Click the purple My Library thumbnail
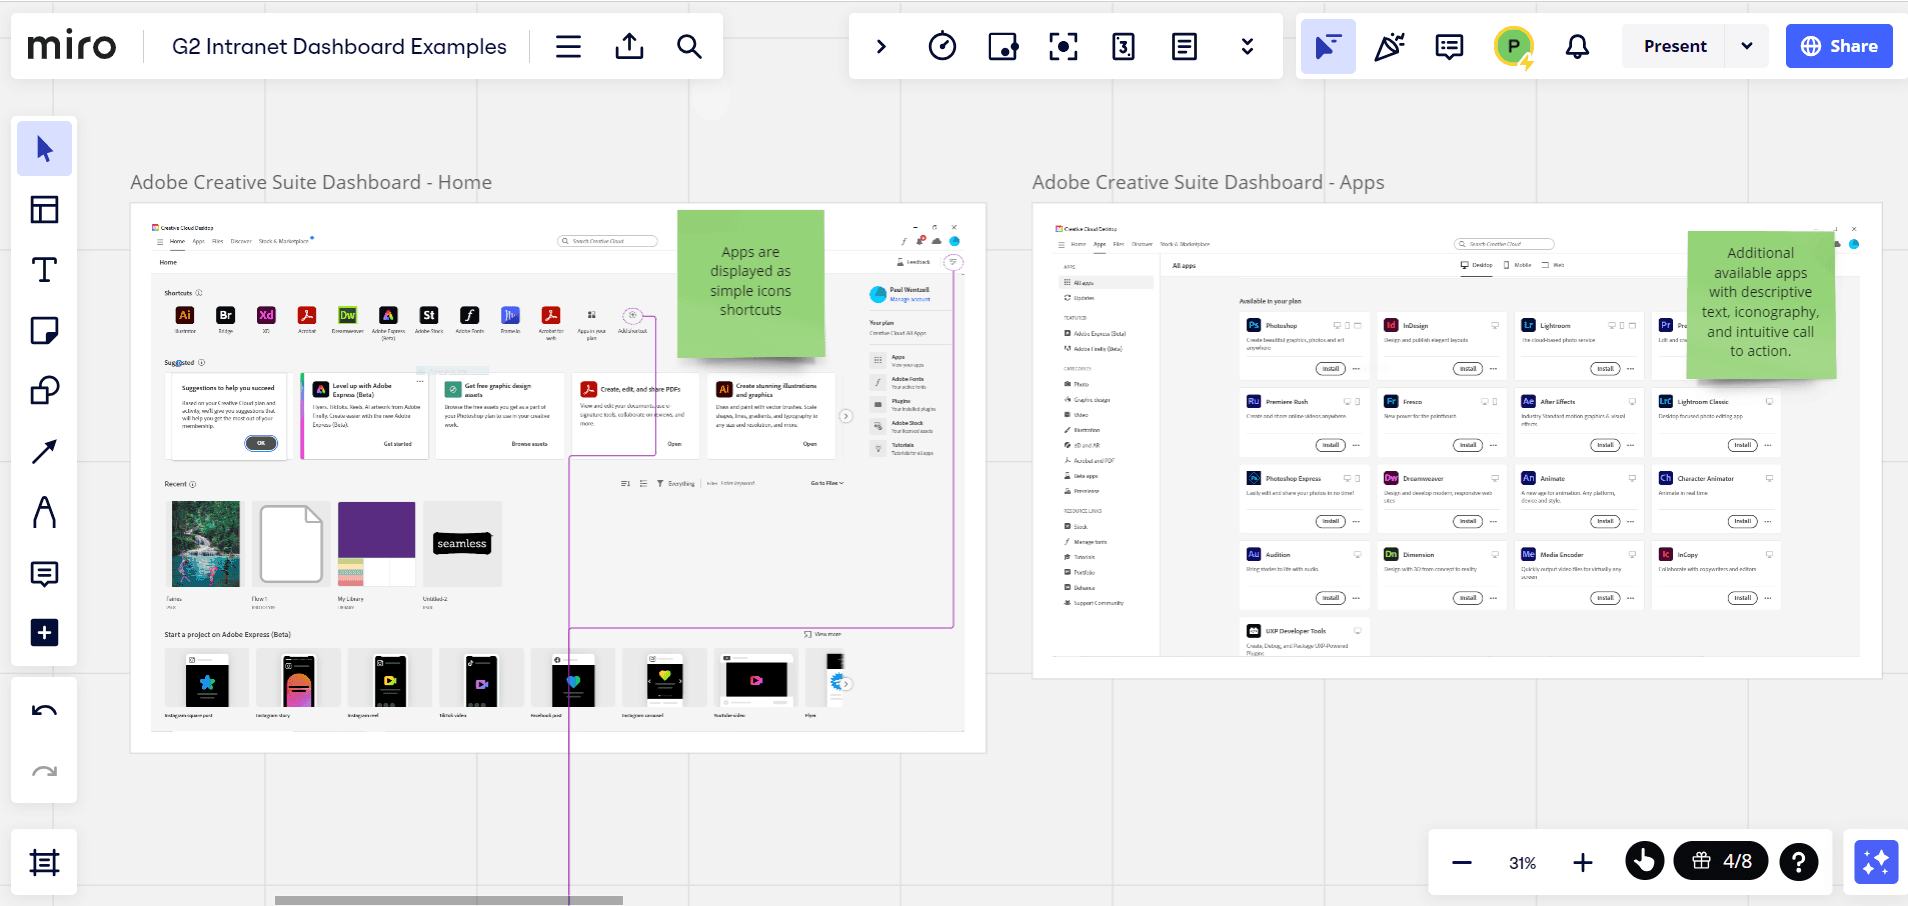This screenshot has height=906, width=1908. tap(376, 543)
